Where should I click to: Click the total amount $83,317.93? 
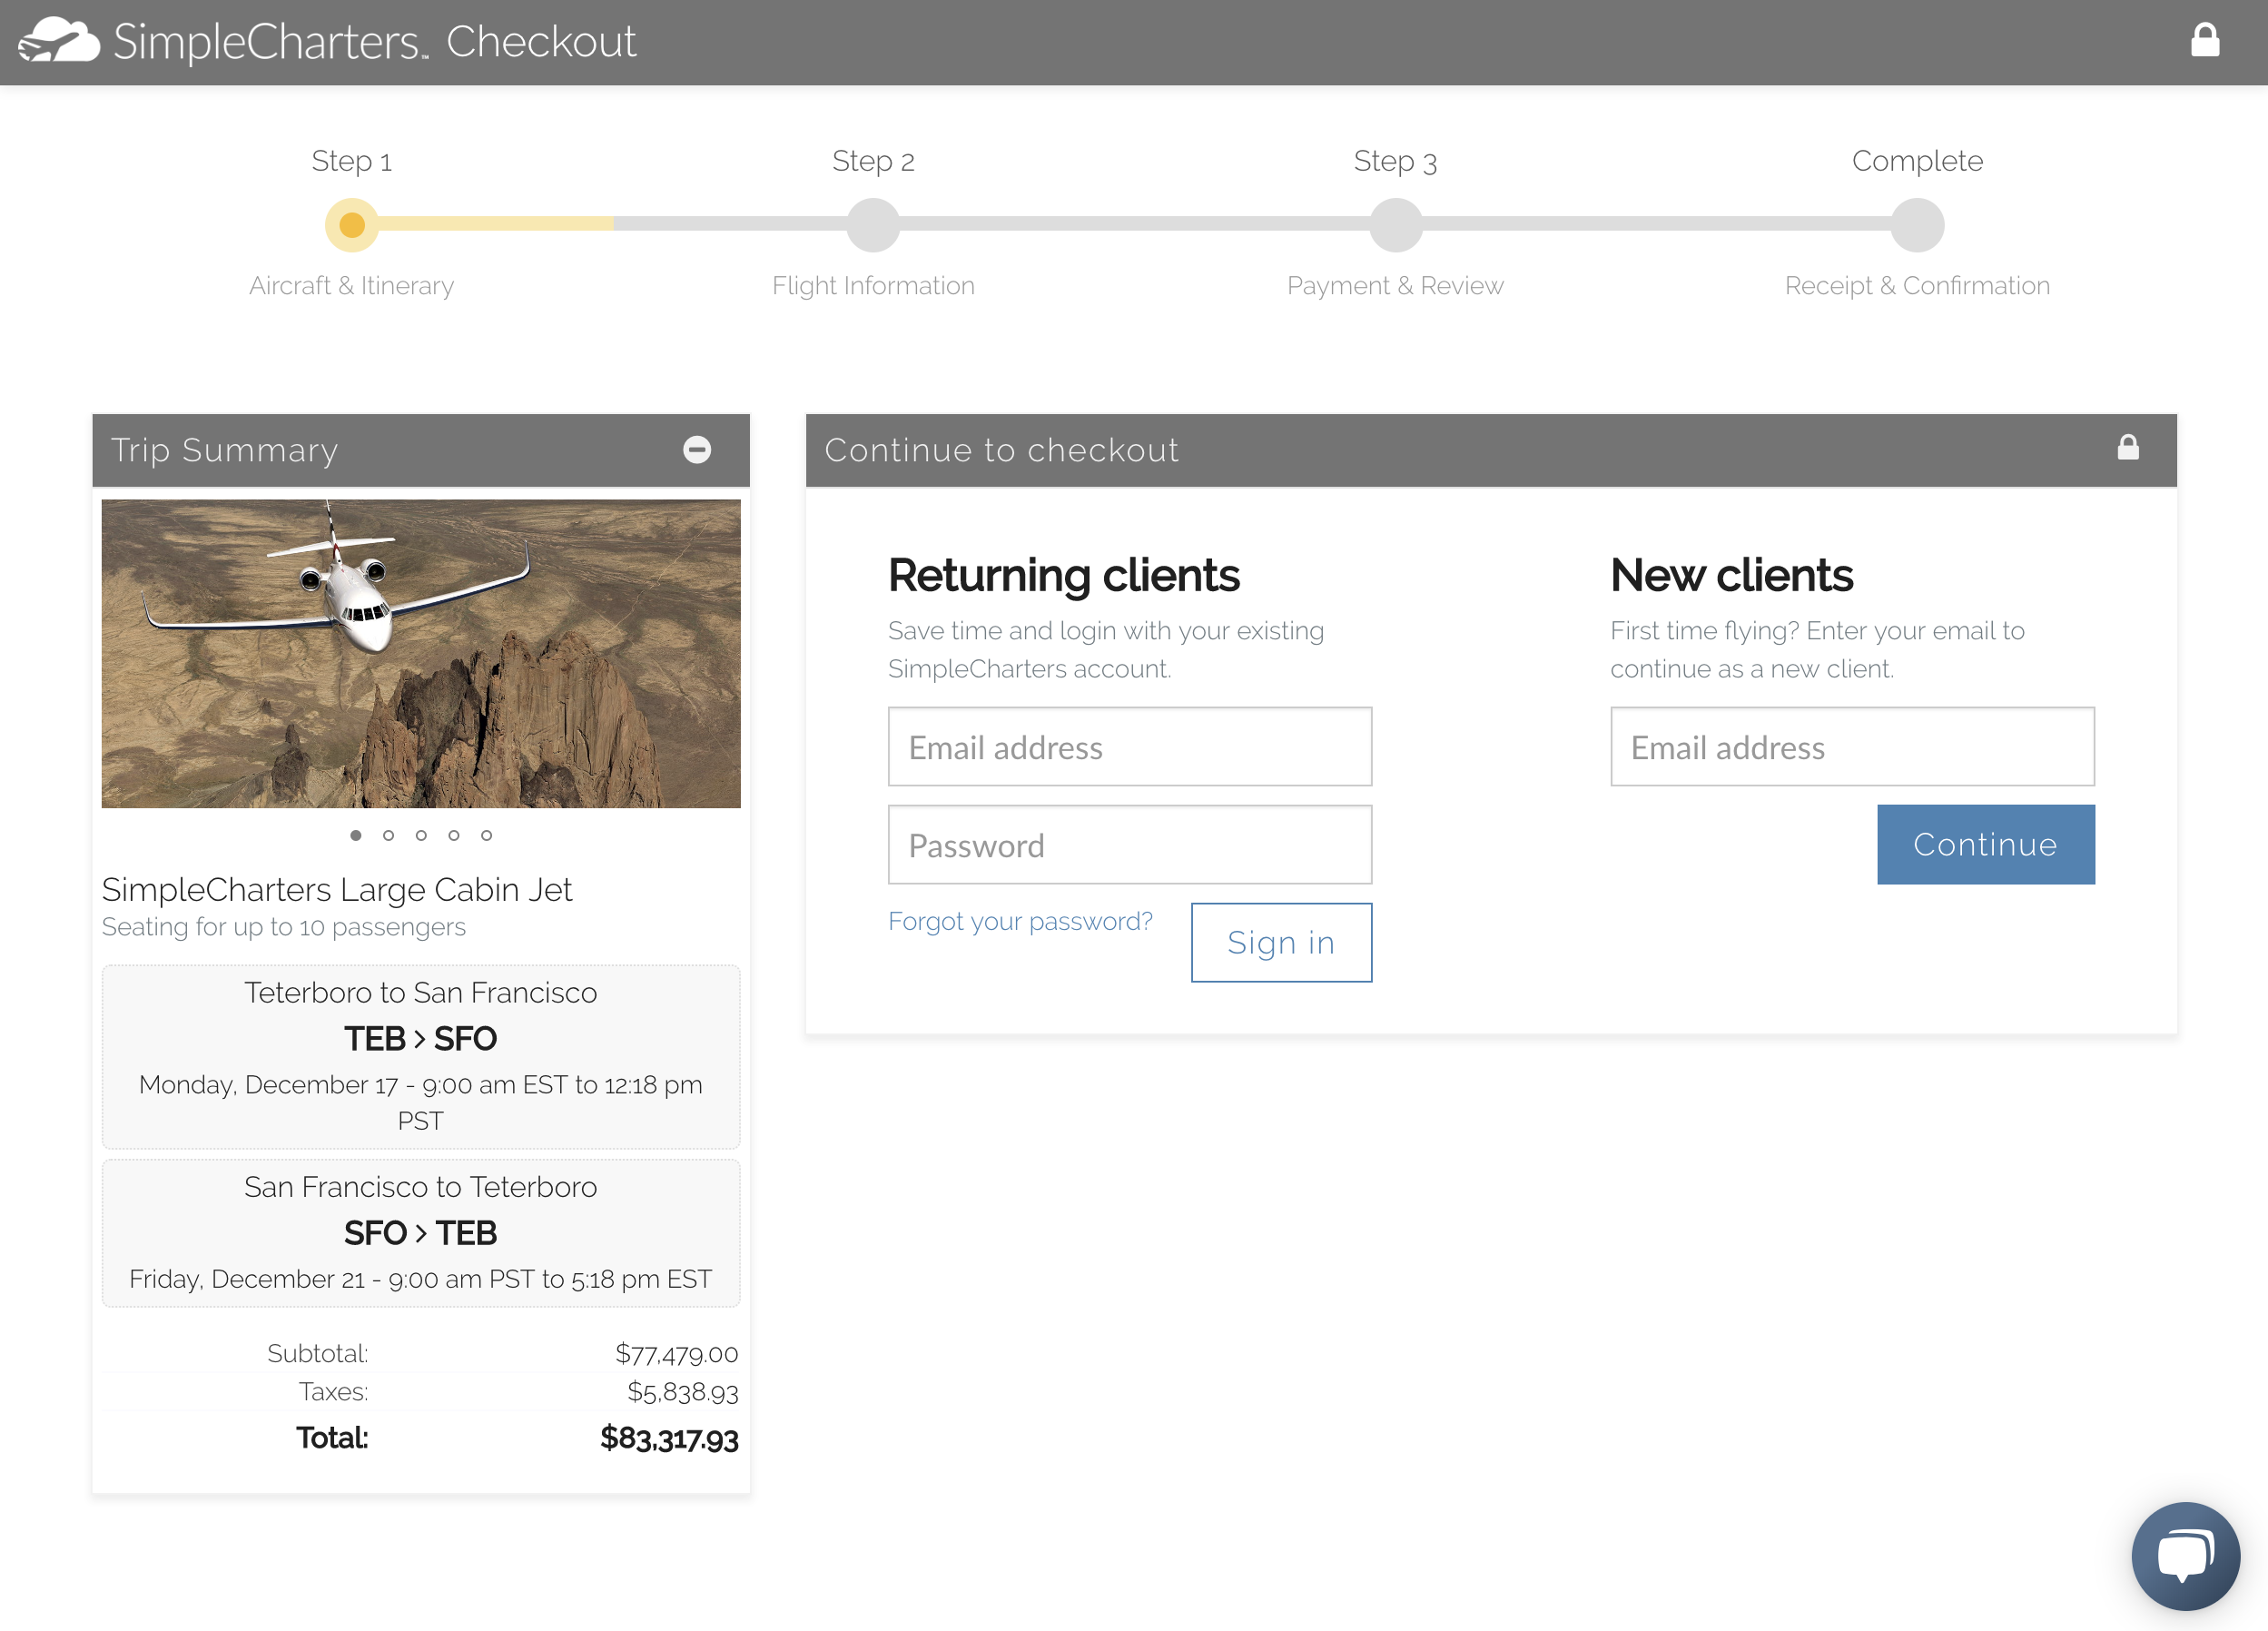pos(669,1439)
